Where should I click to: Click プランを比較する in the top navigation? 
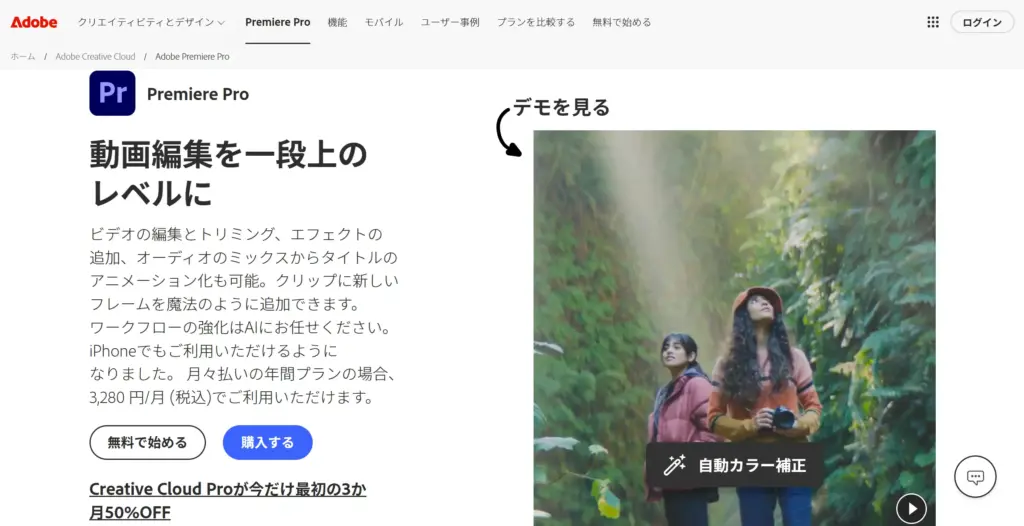[x=536, y=22]
